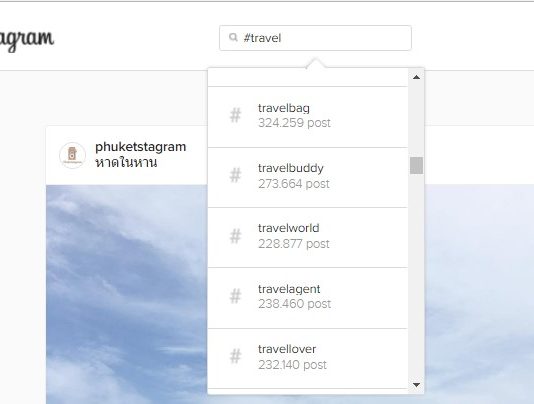Choose the travelworld suggestion

[x=308, y=237]
